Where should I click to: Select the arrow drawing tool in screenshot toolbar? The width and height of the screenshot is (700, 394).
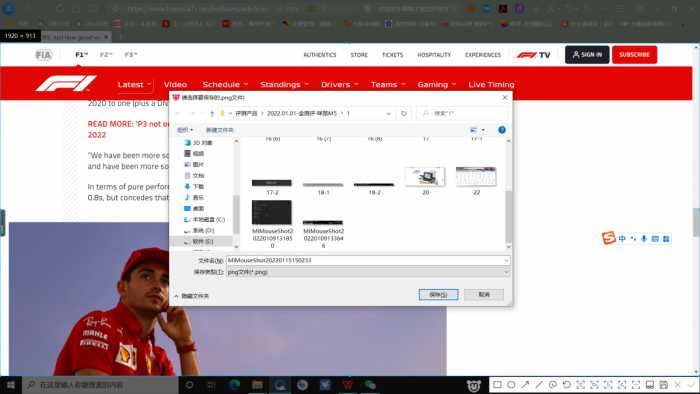(x=525, y=385)
